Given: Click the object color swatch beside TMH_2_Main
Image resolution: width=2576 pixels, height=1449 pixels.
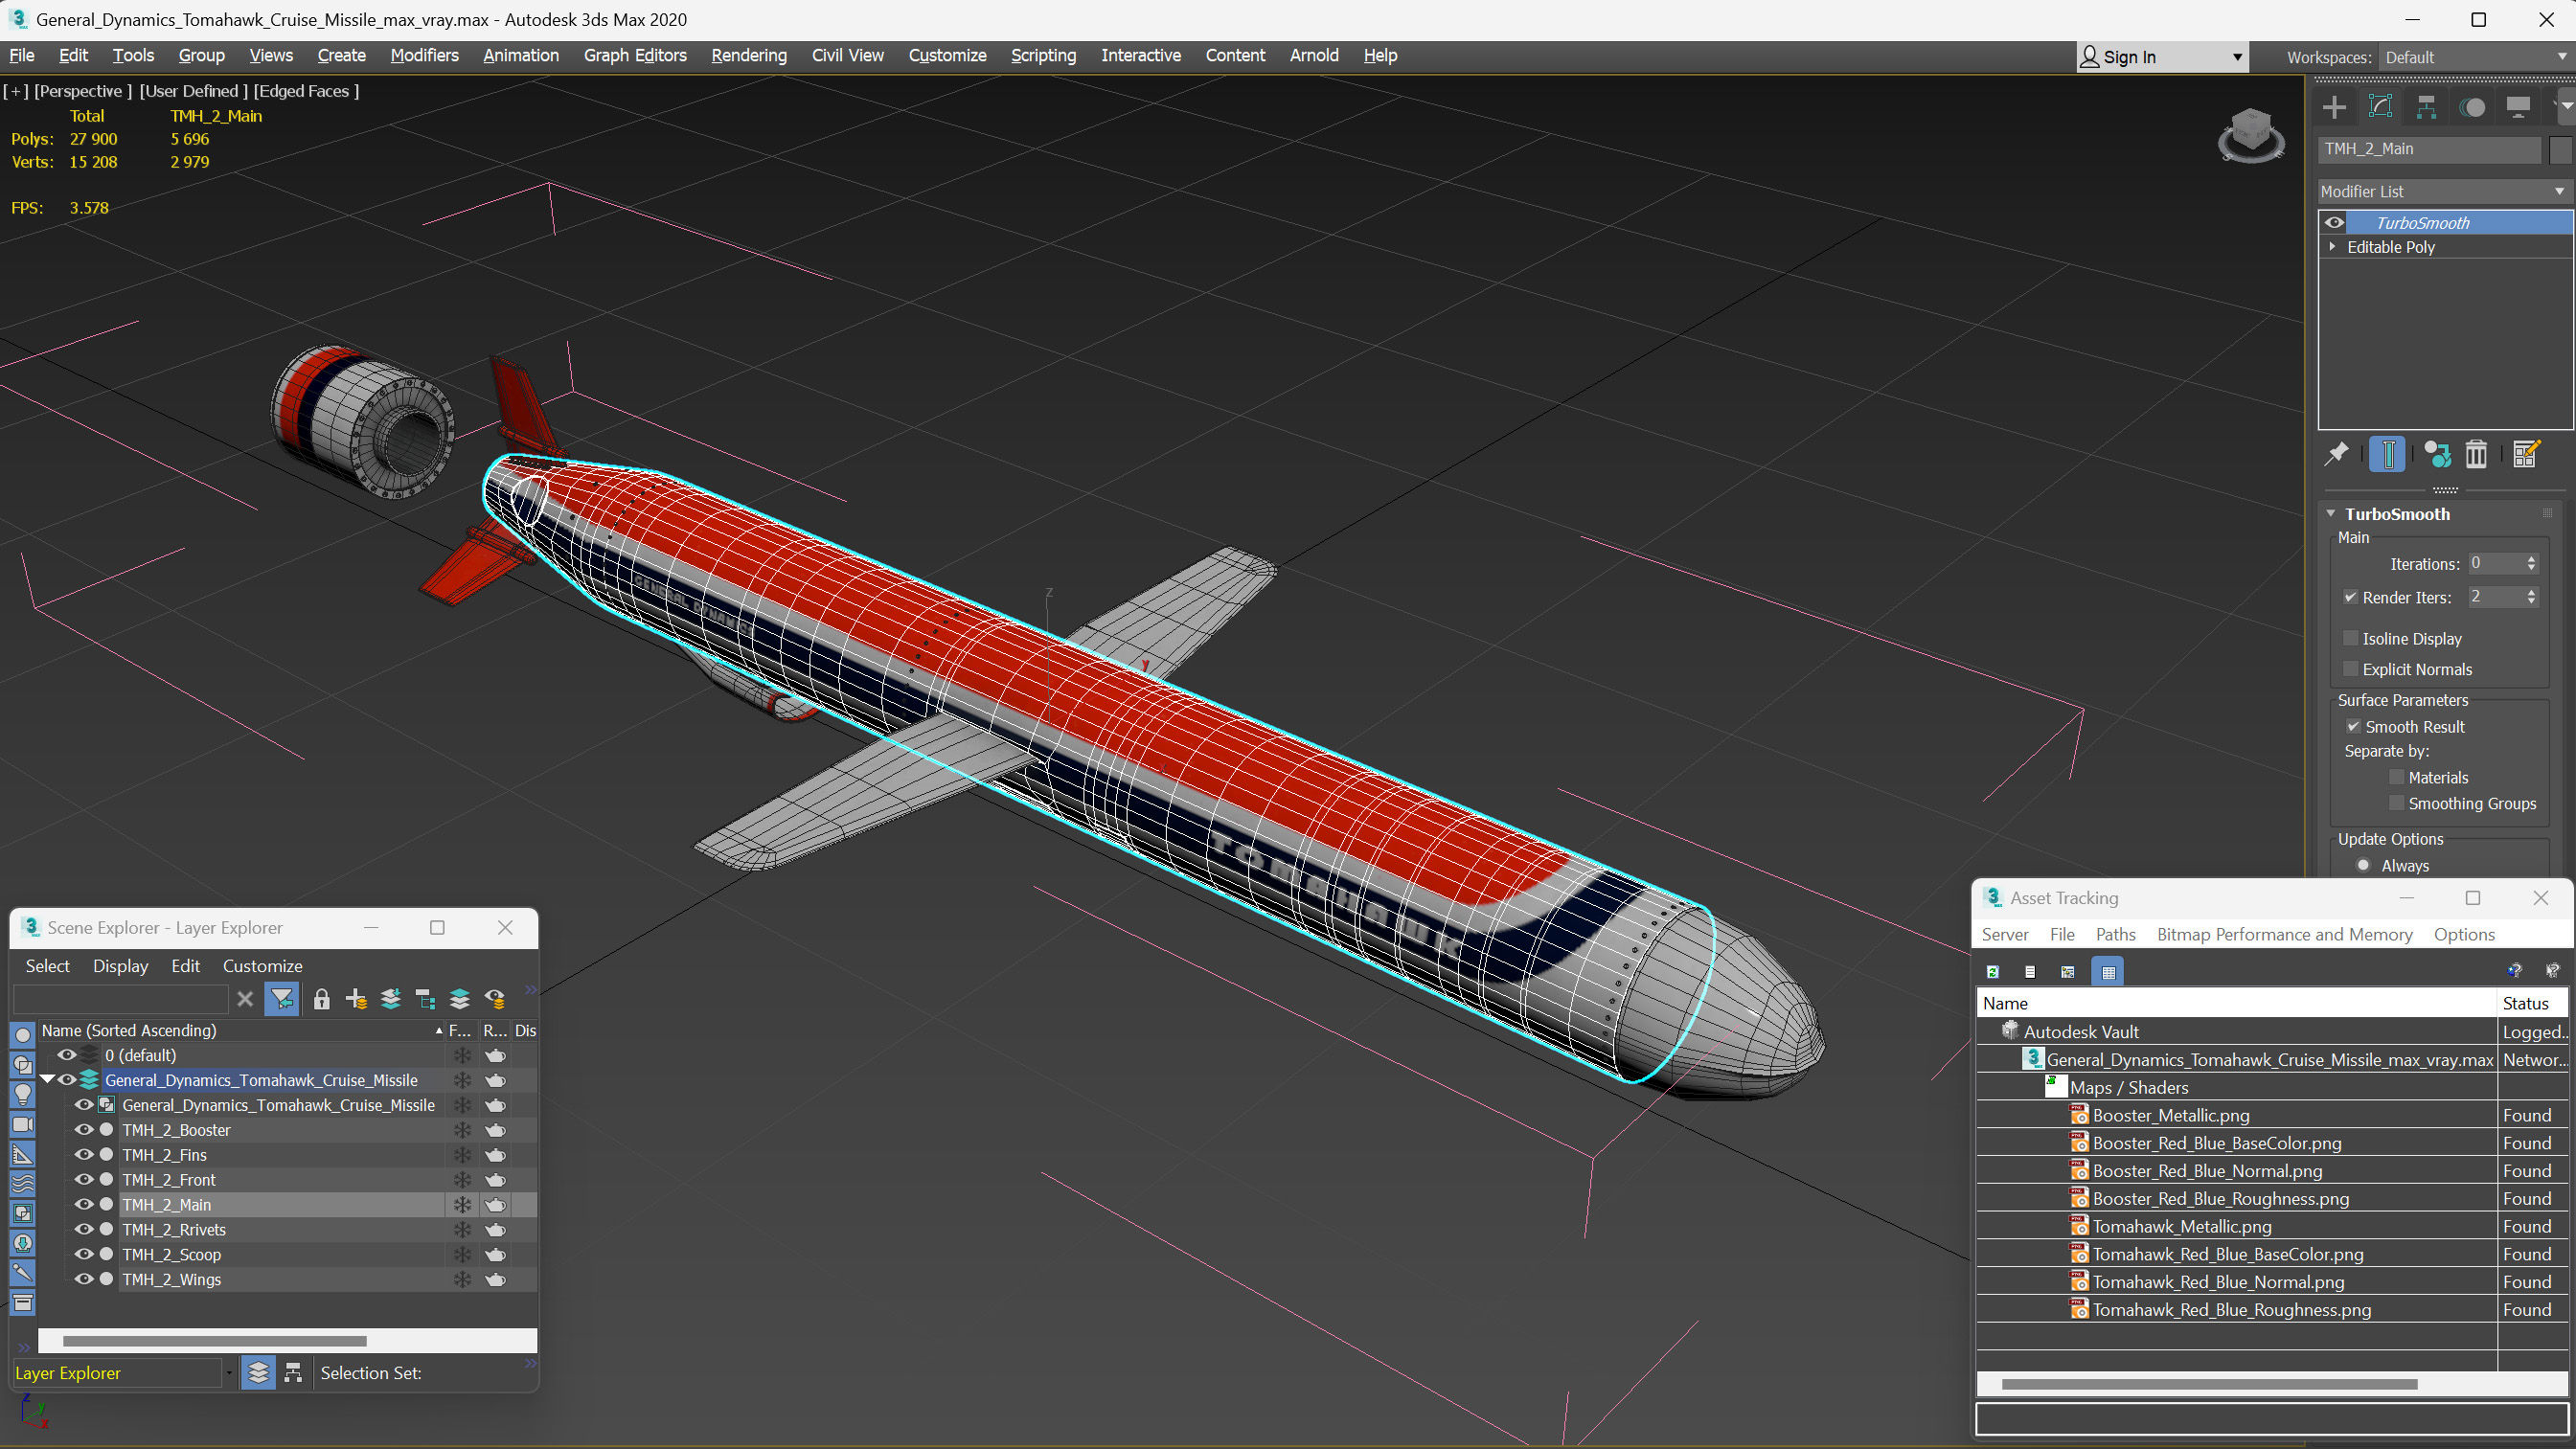Looking at the screenshot, I should 2559,149.
